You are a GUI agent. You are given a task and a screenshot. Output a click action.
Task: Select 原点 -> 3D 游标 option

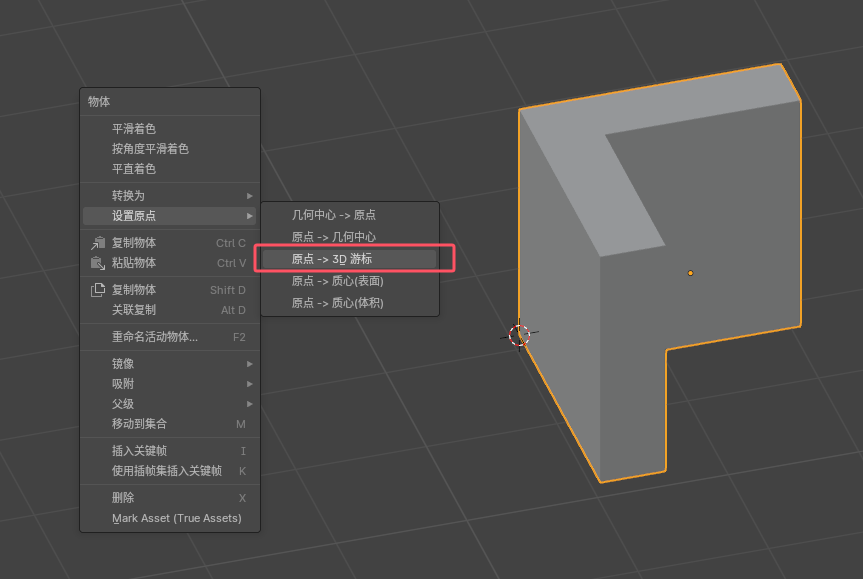click(x=350, y=259)
